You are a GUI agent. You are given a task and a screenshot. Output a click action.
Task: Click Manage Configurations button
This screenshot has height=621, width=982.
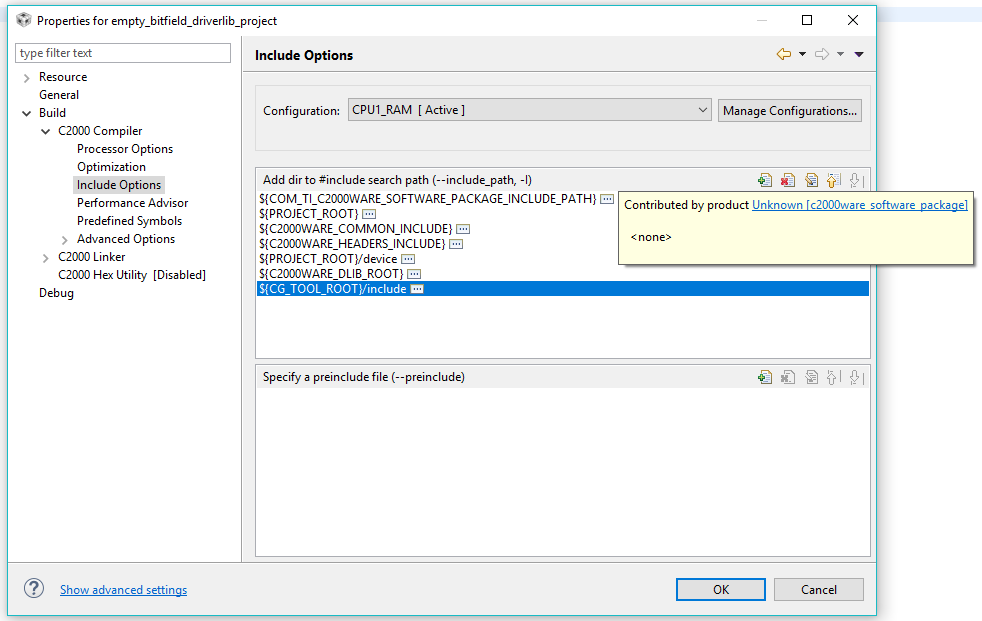(x=790, y=111)
